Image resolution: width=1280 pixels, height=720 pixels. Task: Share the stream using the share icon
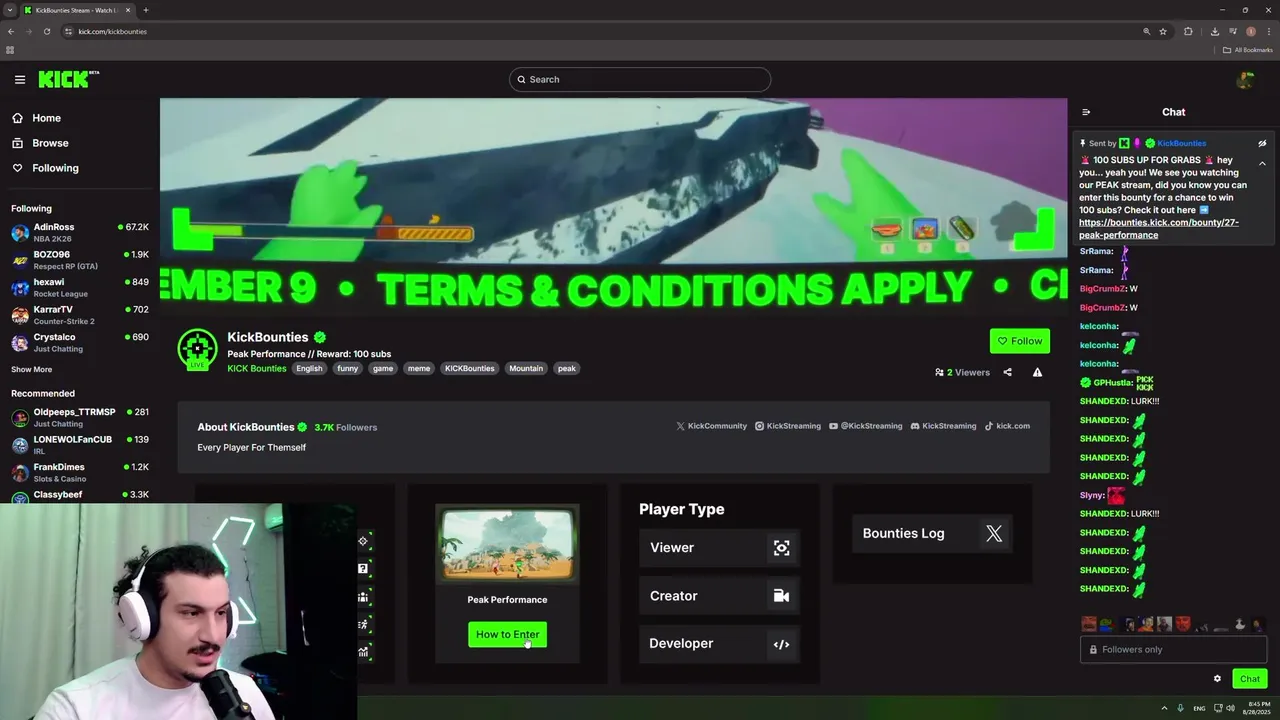[x=1007, y=372]
